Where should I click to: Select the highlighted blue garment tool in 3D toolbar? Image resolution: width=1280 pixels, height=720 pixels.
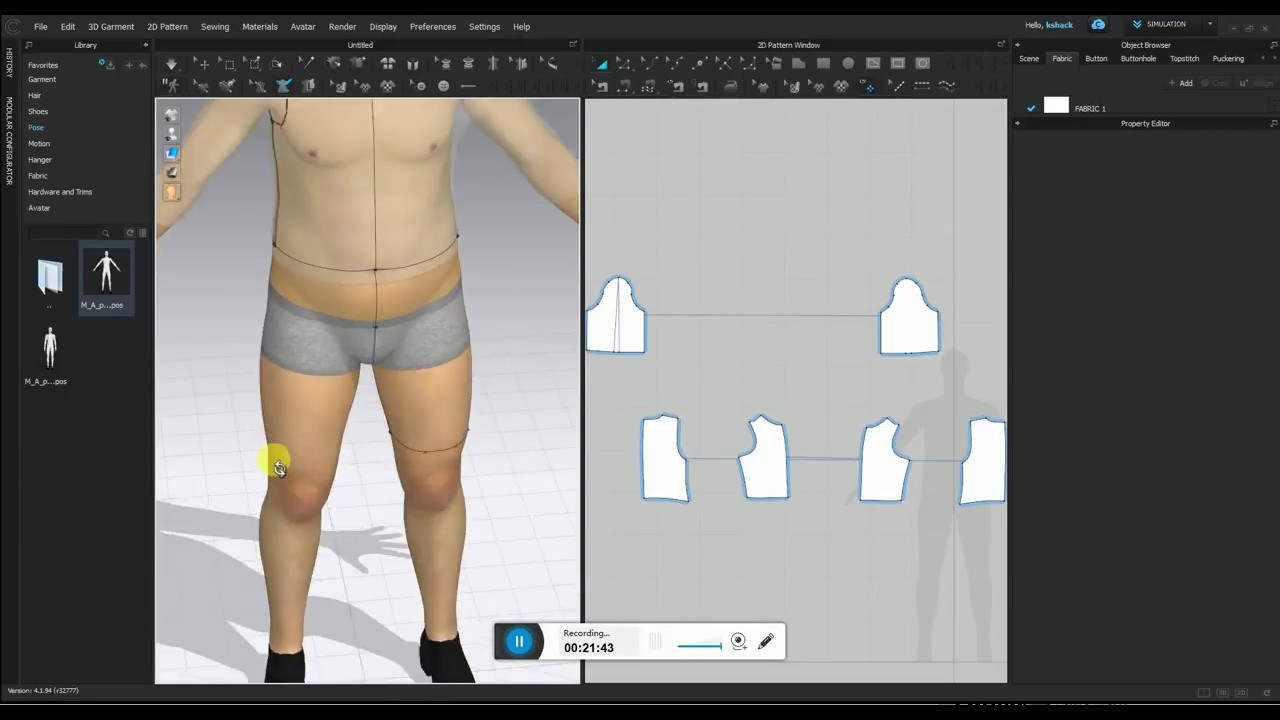click(283, 86)
